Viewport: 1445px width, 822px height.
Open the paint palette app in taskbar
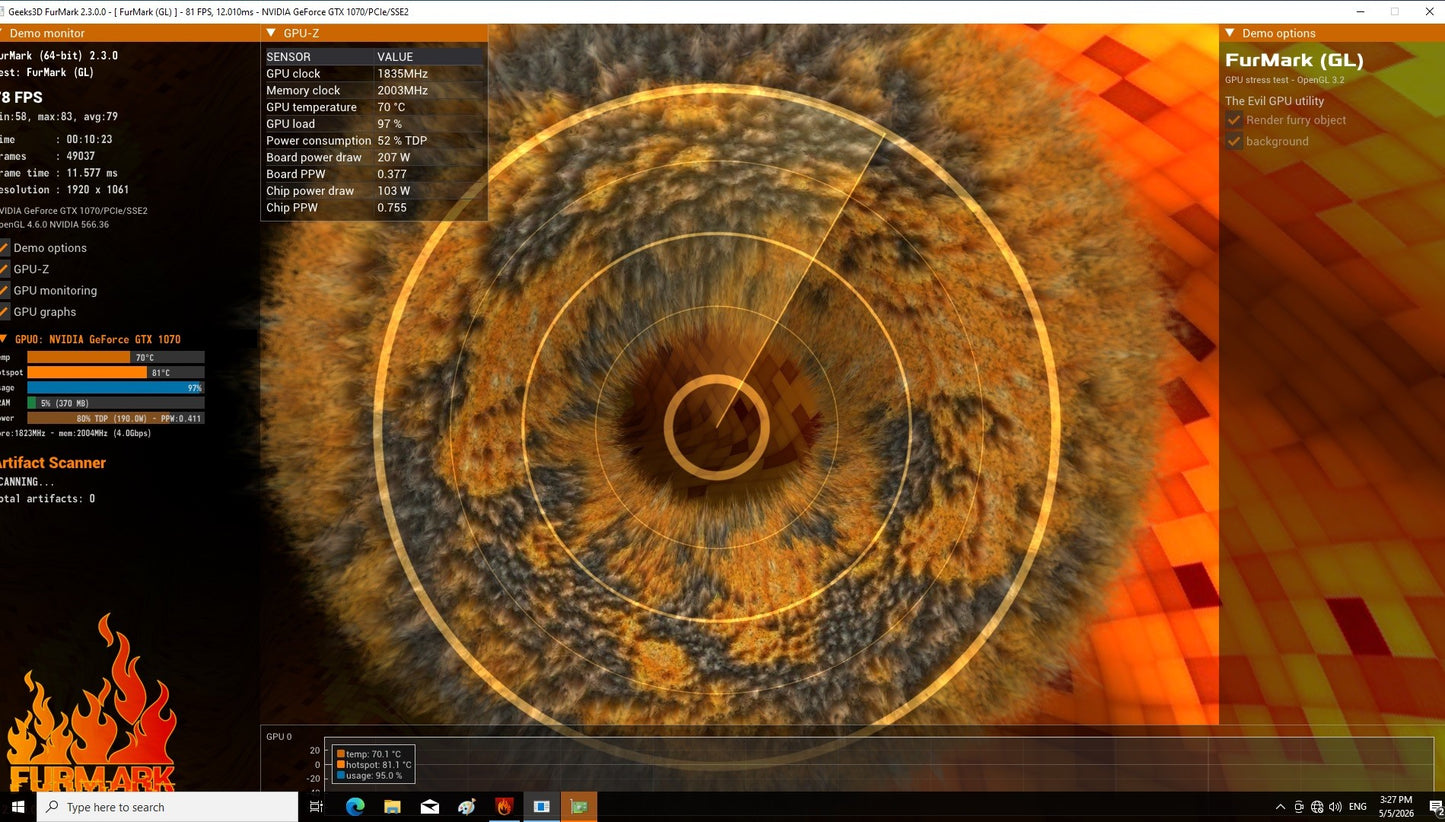467,807
